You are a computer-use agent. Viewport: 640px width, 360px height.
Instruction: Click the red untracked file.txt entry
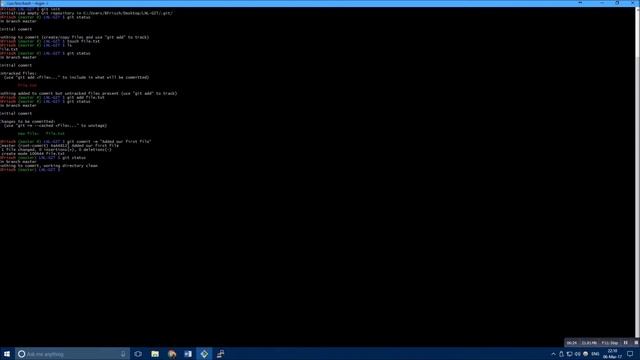click(x=27, y=85)
